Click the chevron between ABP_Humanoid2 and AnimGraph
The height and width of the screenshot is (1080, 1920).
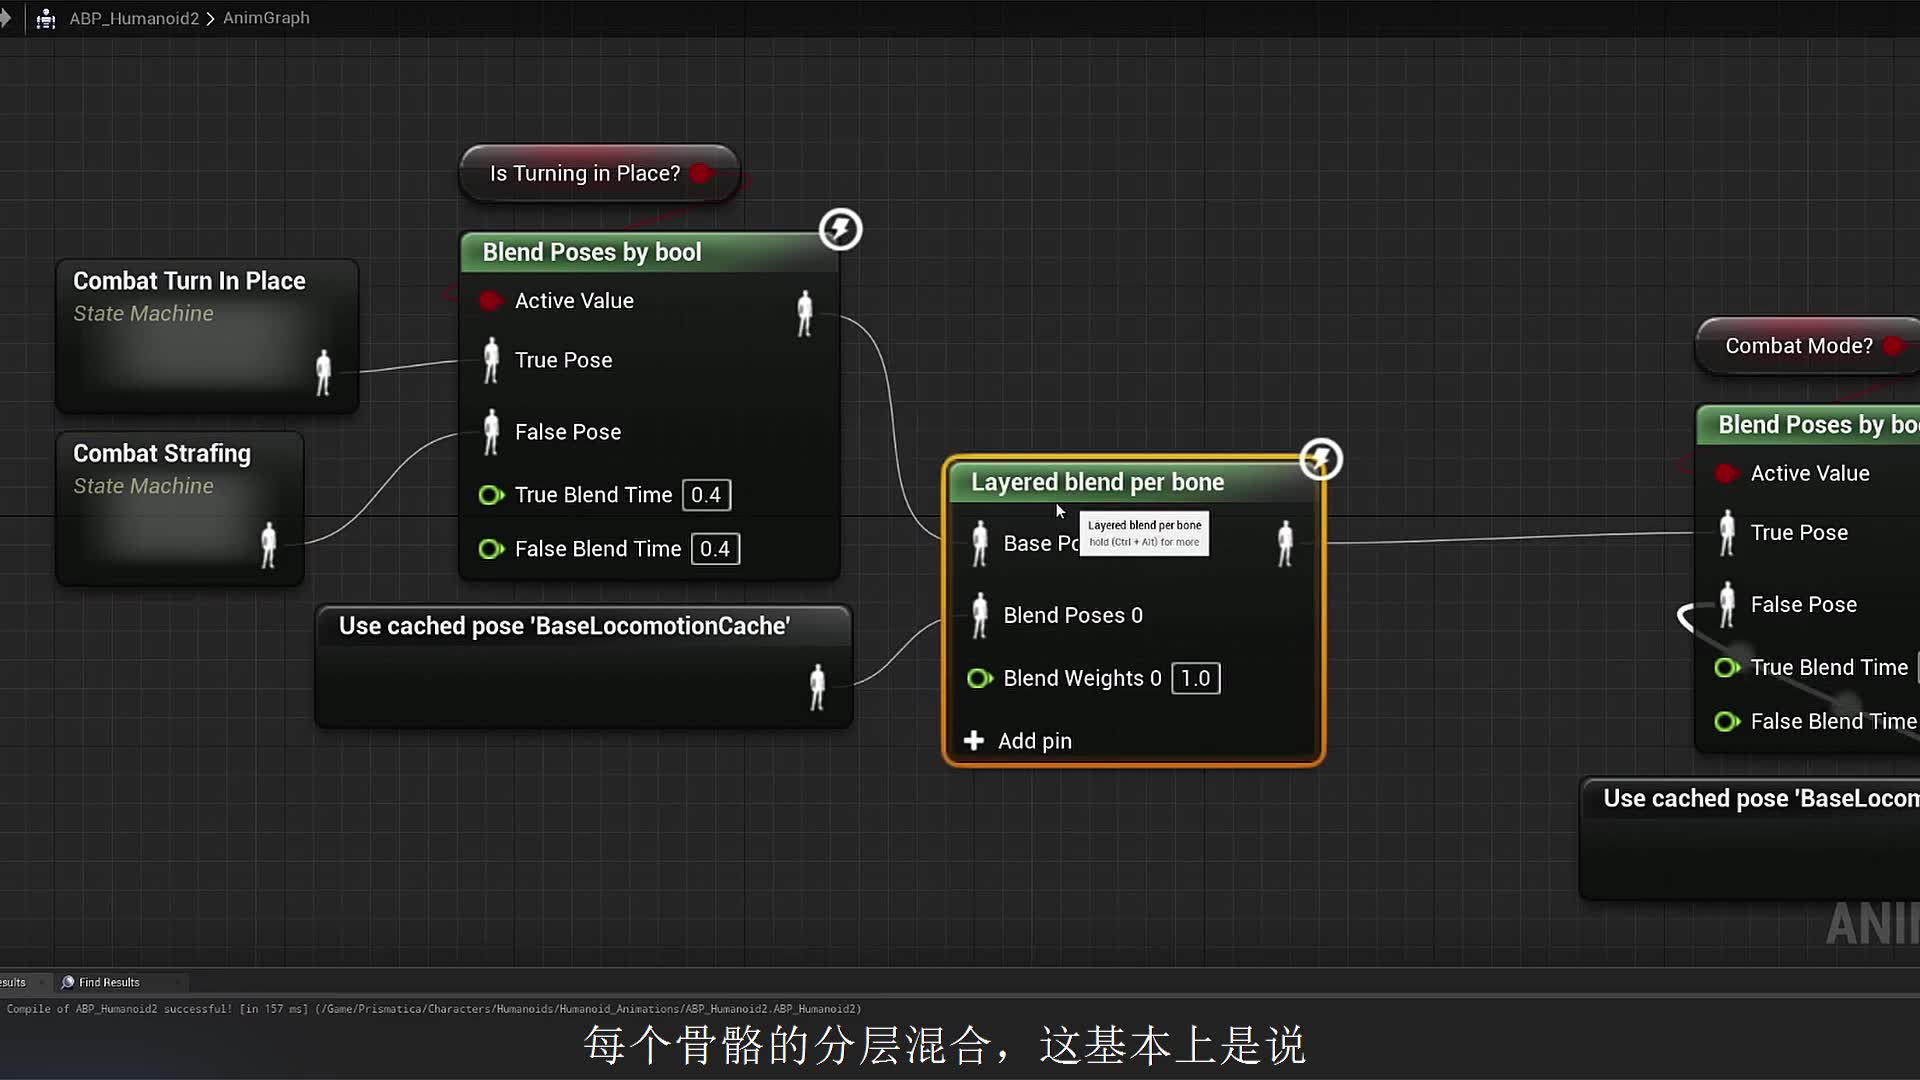(x=209, y=18)
